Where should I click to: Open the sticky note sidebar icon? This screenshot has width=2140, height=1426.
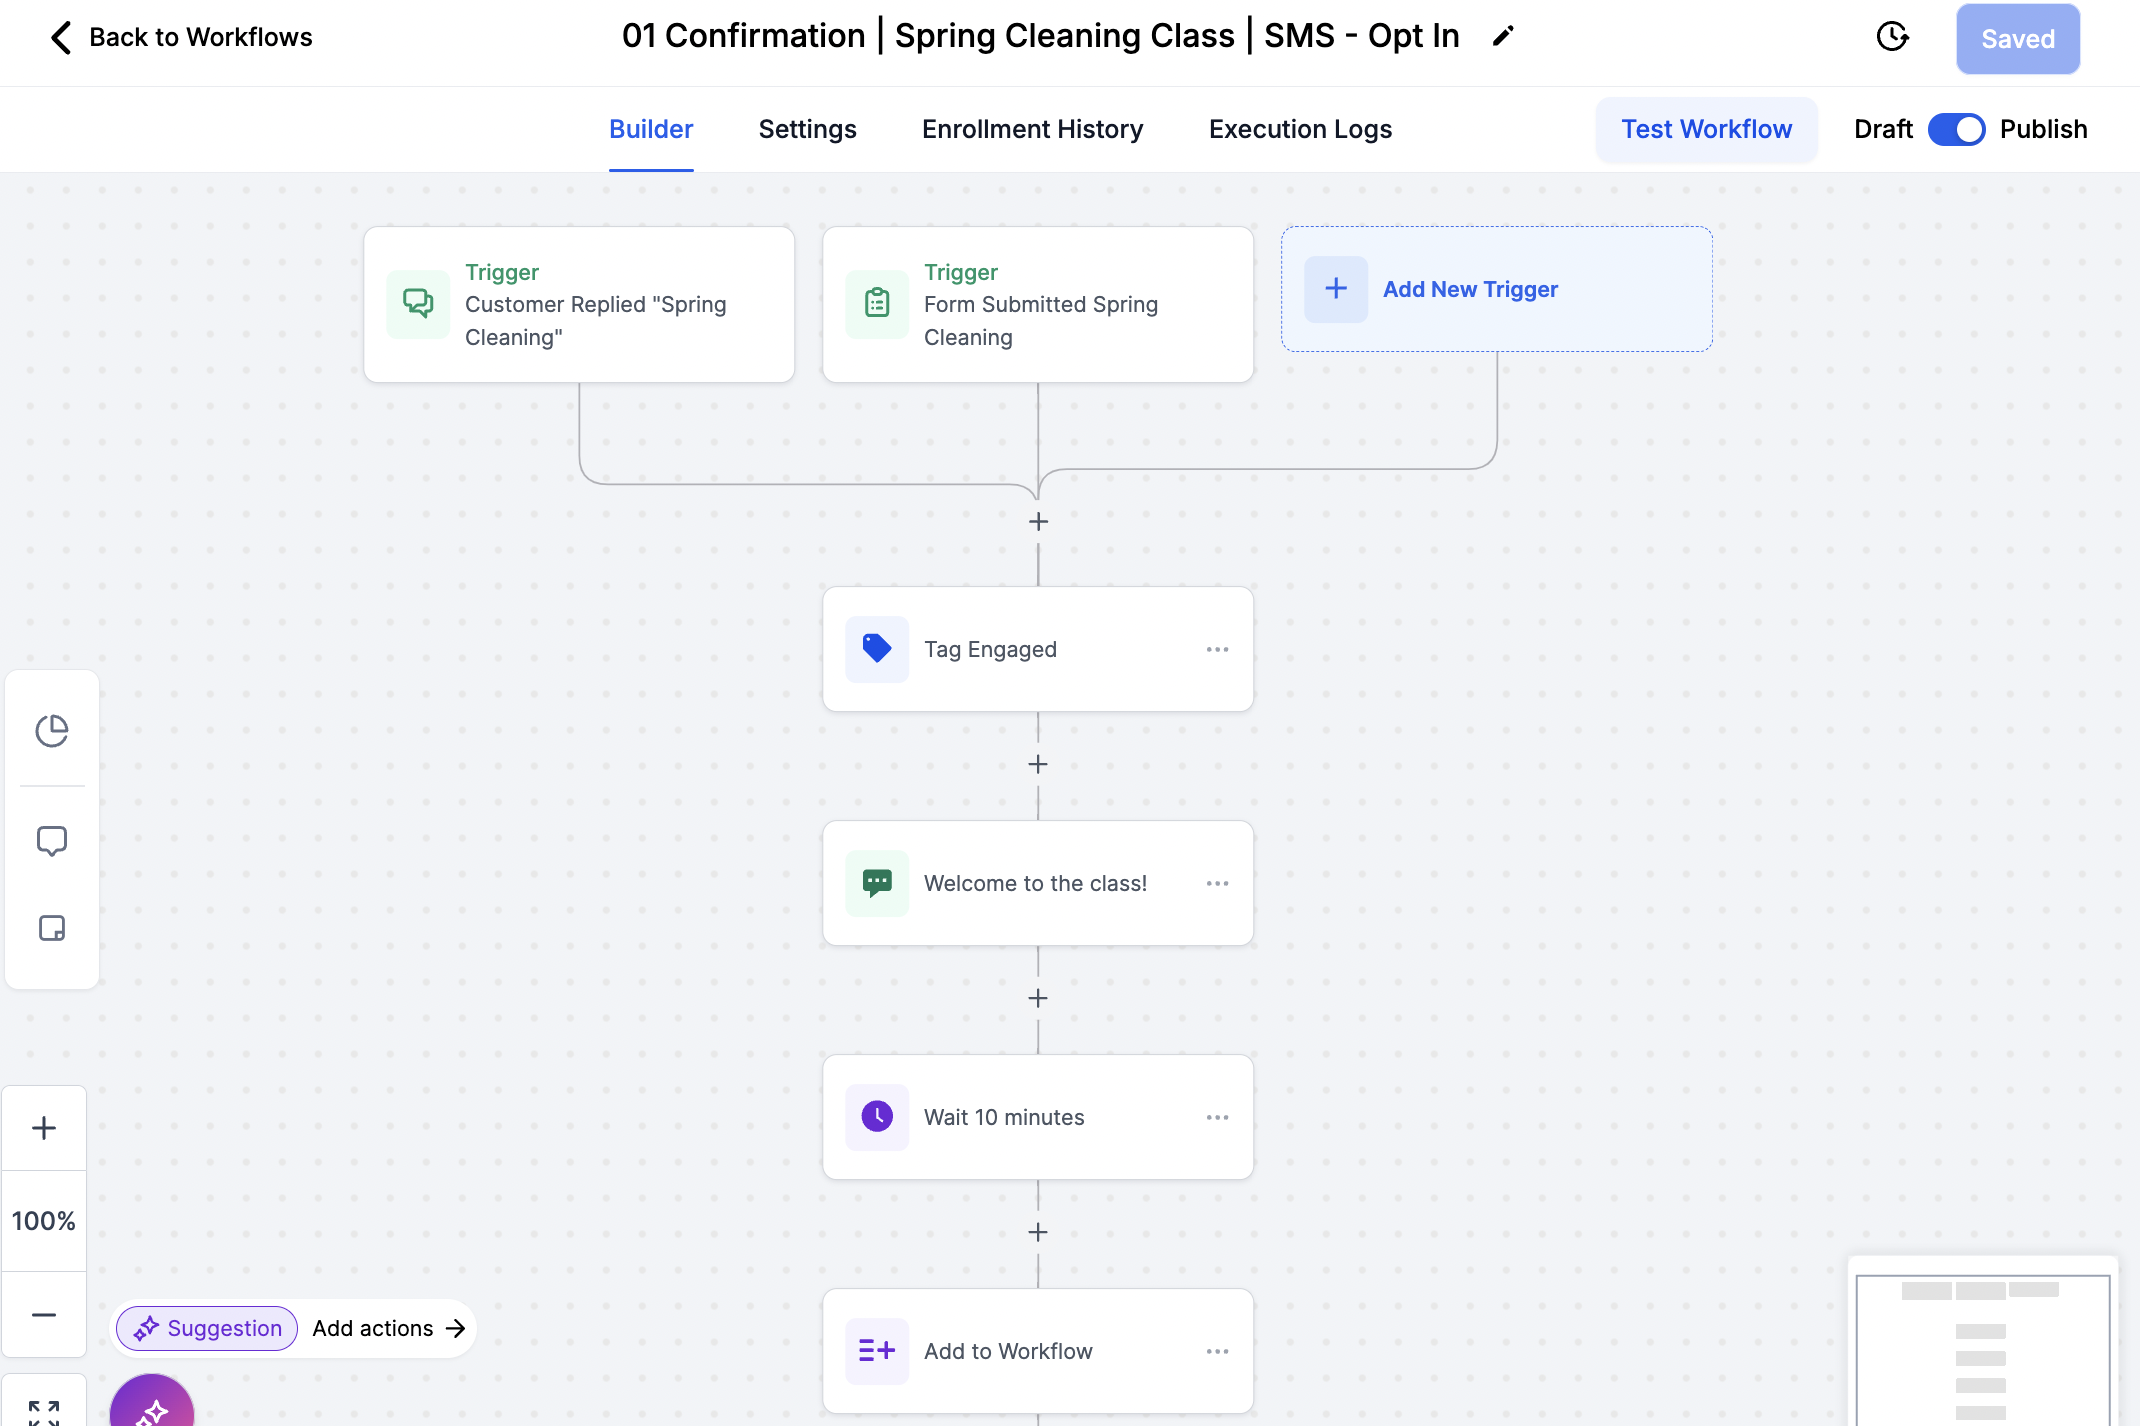[x=52, y=929]
